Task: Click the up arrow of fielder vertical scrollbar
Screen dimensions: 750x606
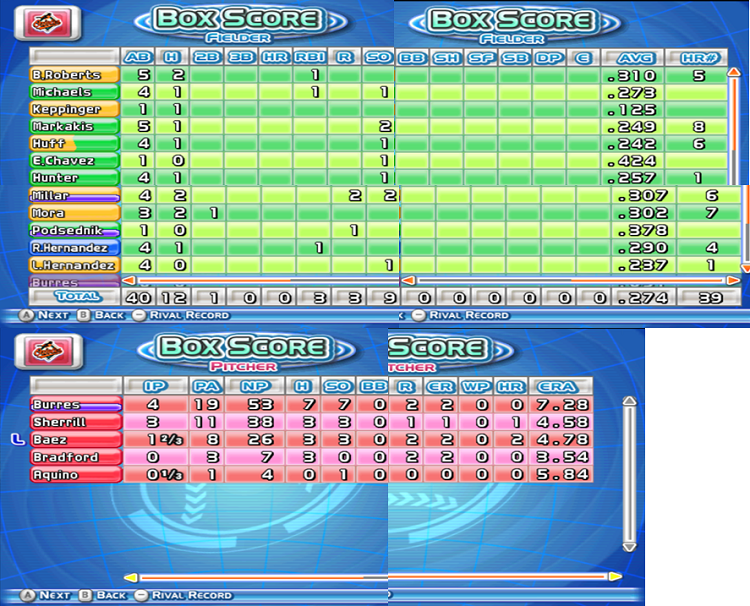Action: coord(734,72)
